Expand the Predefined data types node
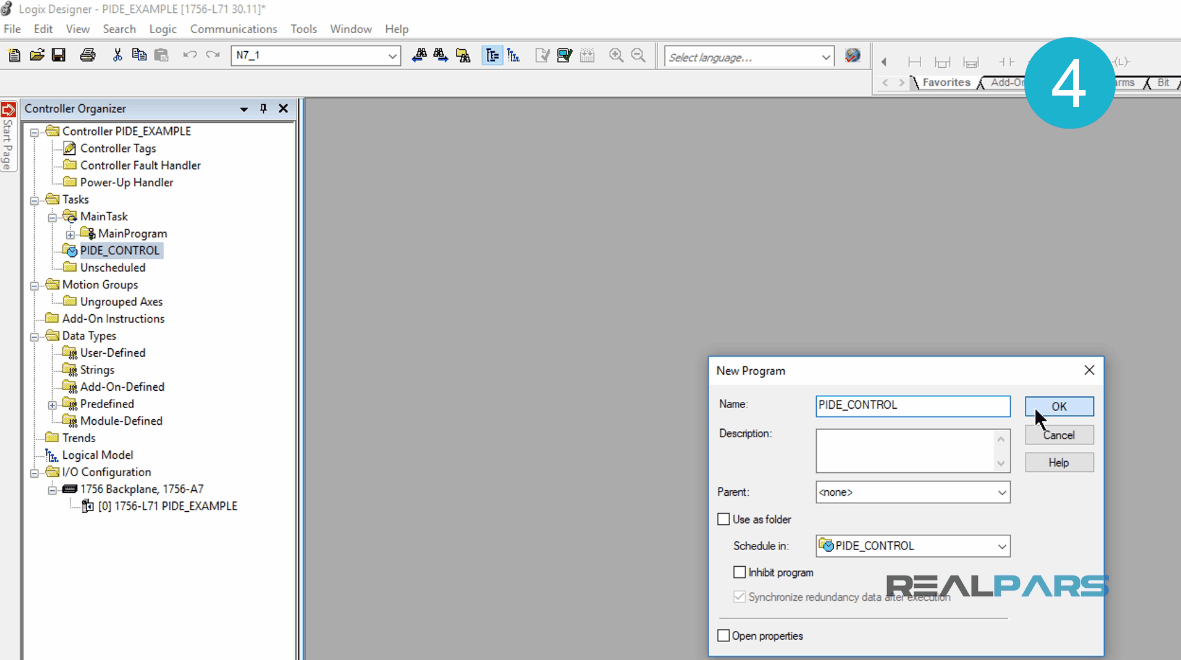 pyautogui.click(x=52, y=405)
